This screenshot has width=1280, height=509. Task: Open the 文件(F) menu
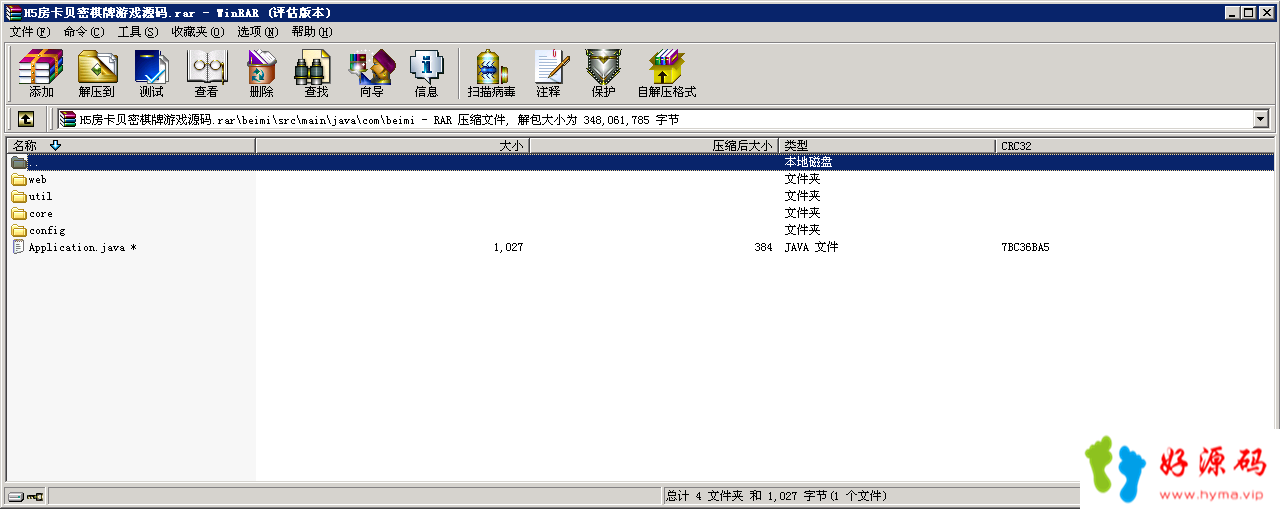pos(30,32)
